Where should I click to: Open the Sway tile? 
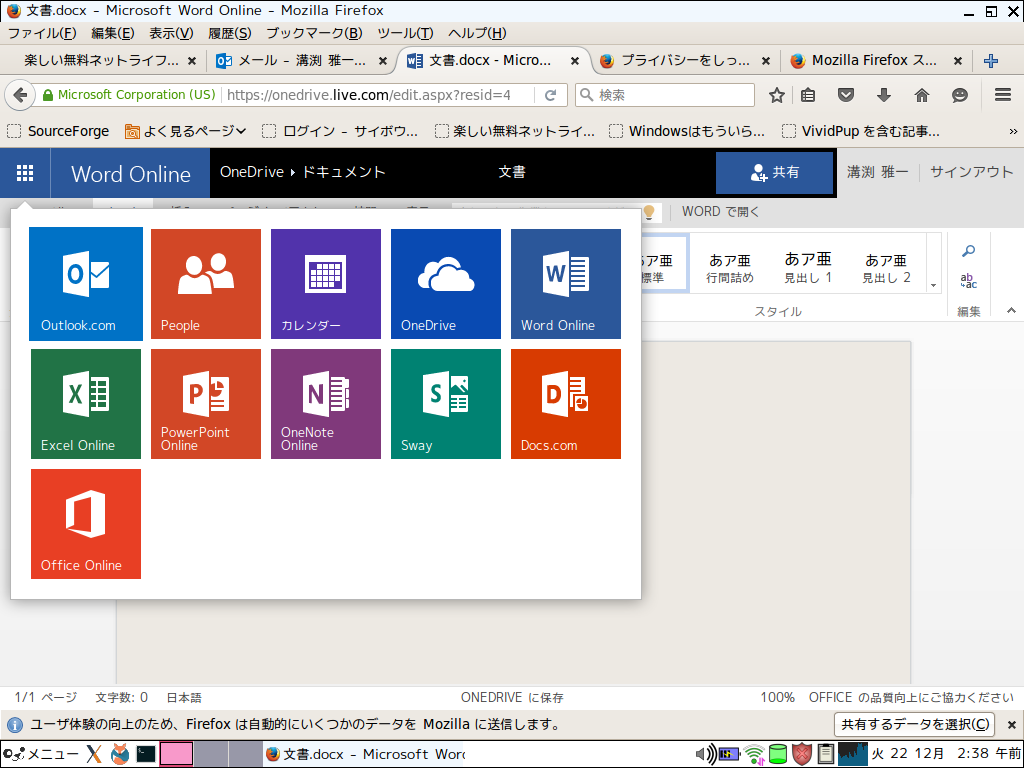click(x=446, y=404)
